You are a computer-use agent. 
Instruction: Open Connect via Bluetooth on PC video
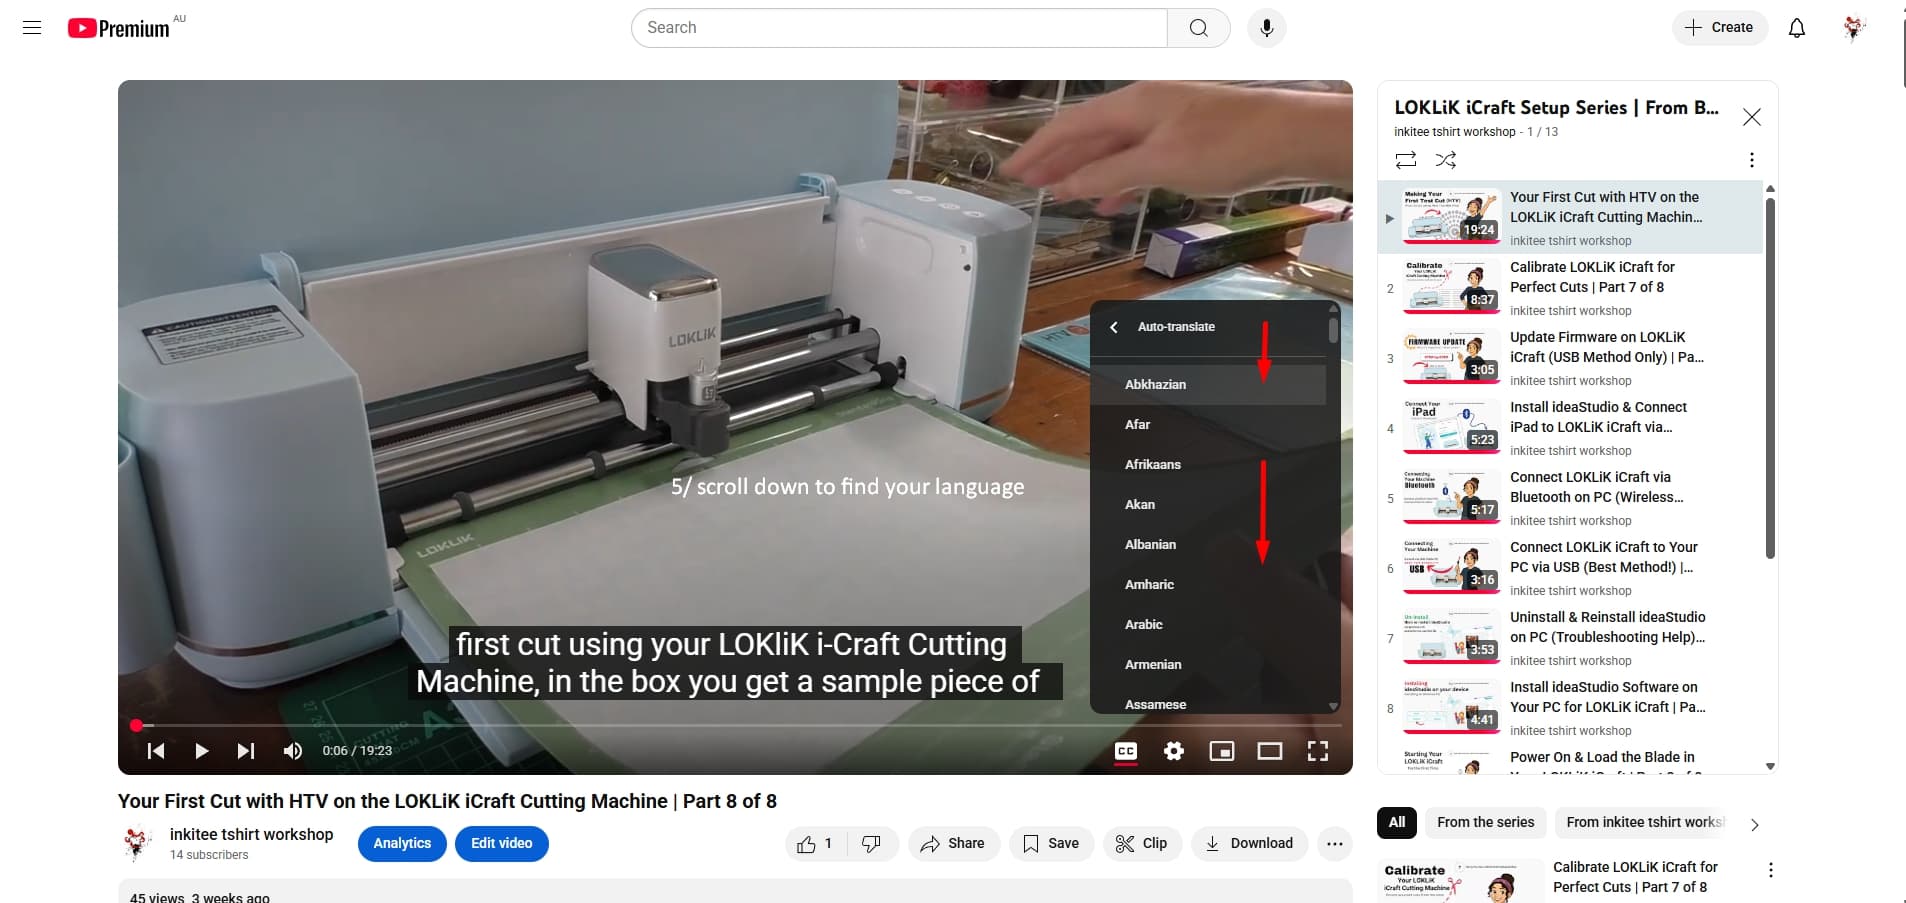point(1570,499)
